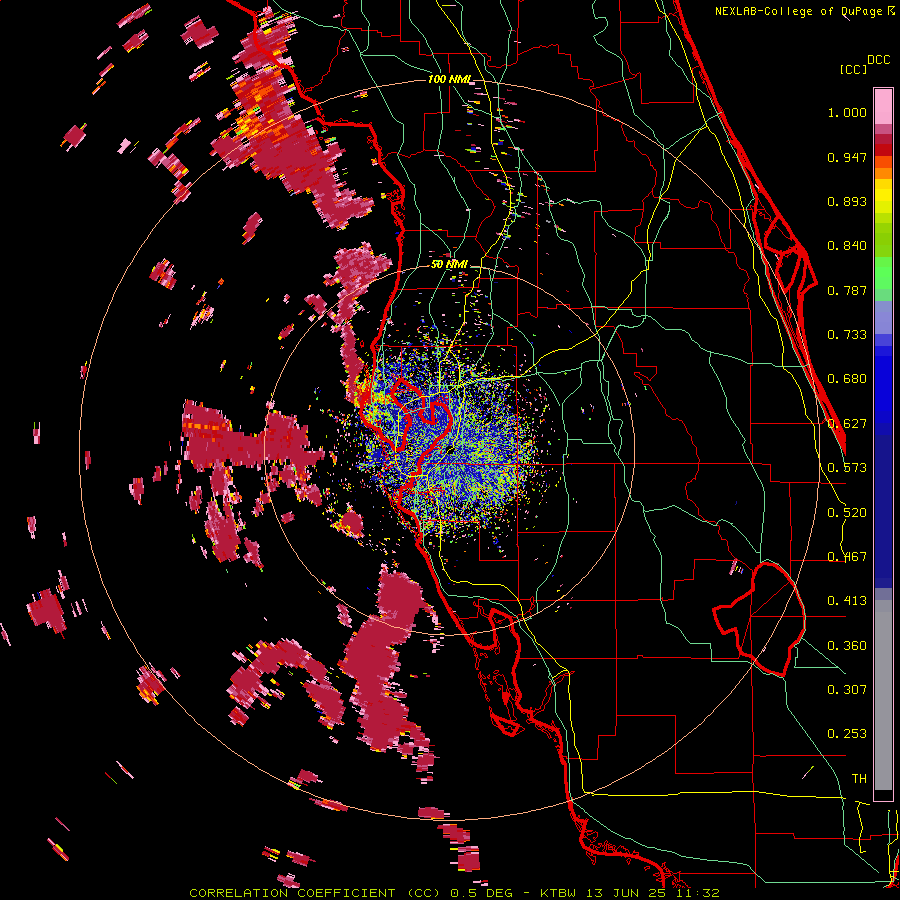Click the NEXLAB-College of DuPage title text
The height and width of the screenshot is (900, 900).
[800, 11]
